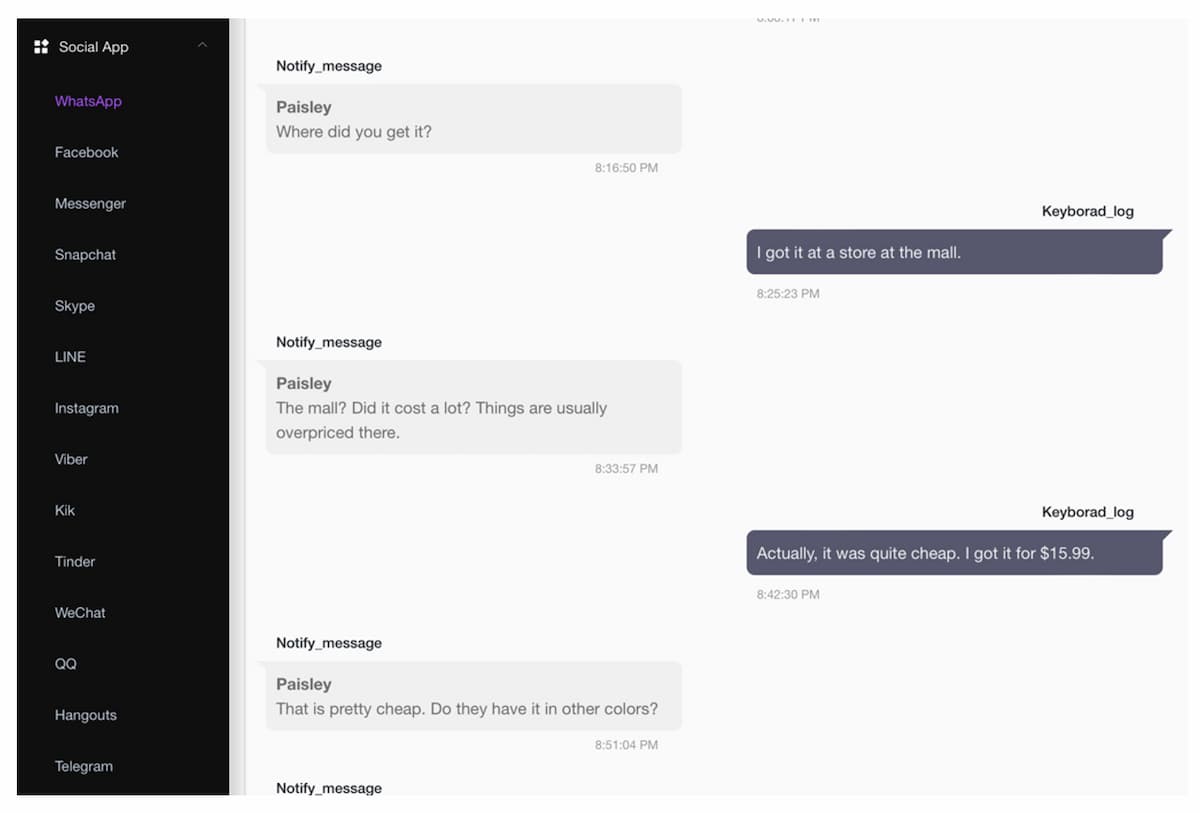Image resolution: width=1200 pixels, height=813 pixels.
Task: Collapse the Social App section chevron
Action: pyautogui.click(x=203, y=45)
